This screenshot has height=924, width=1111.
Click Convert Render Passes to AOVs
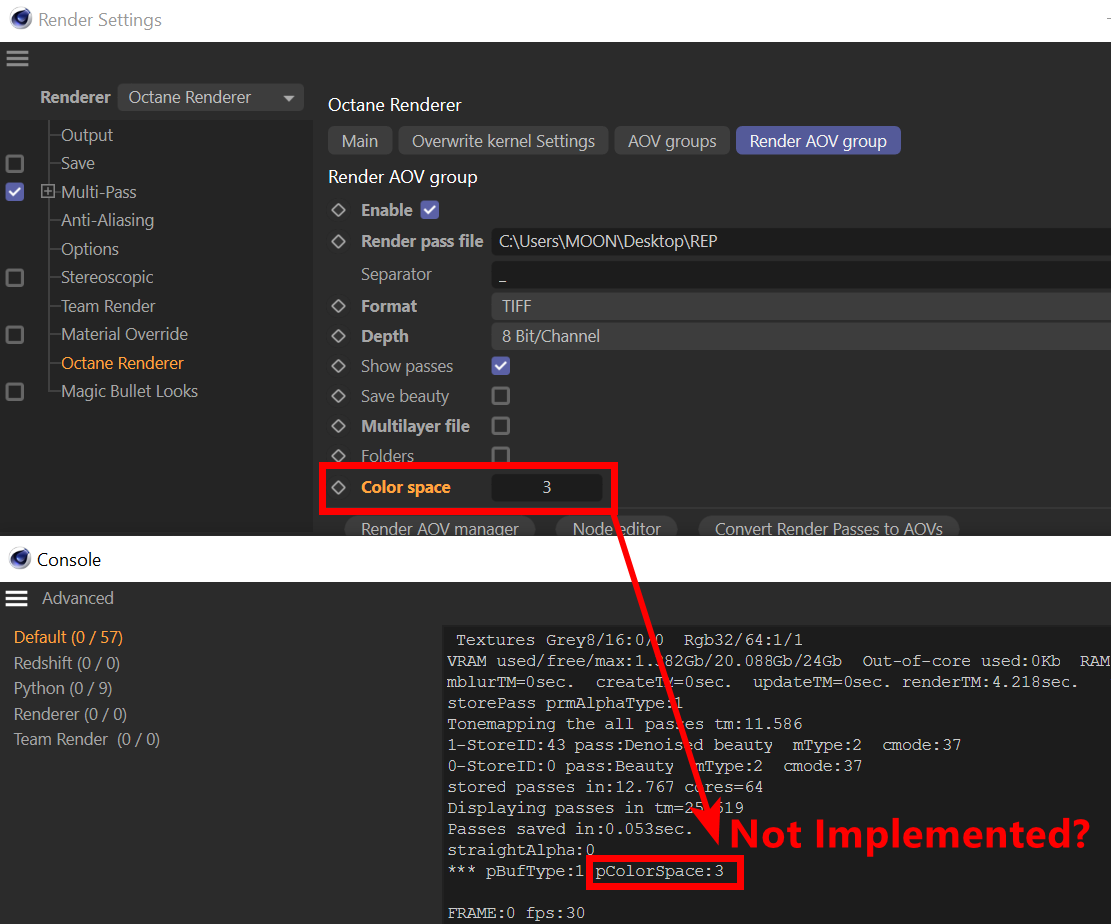click(829, 527)
